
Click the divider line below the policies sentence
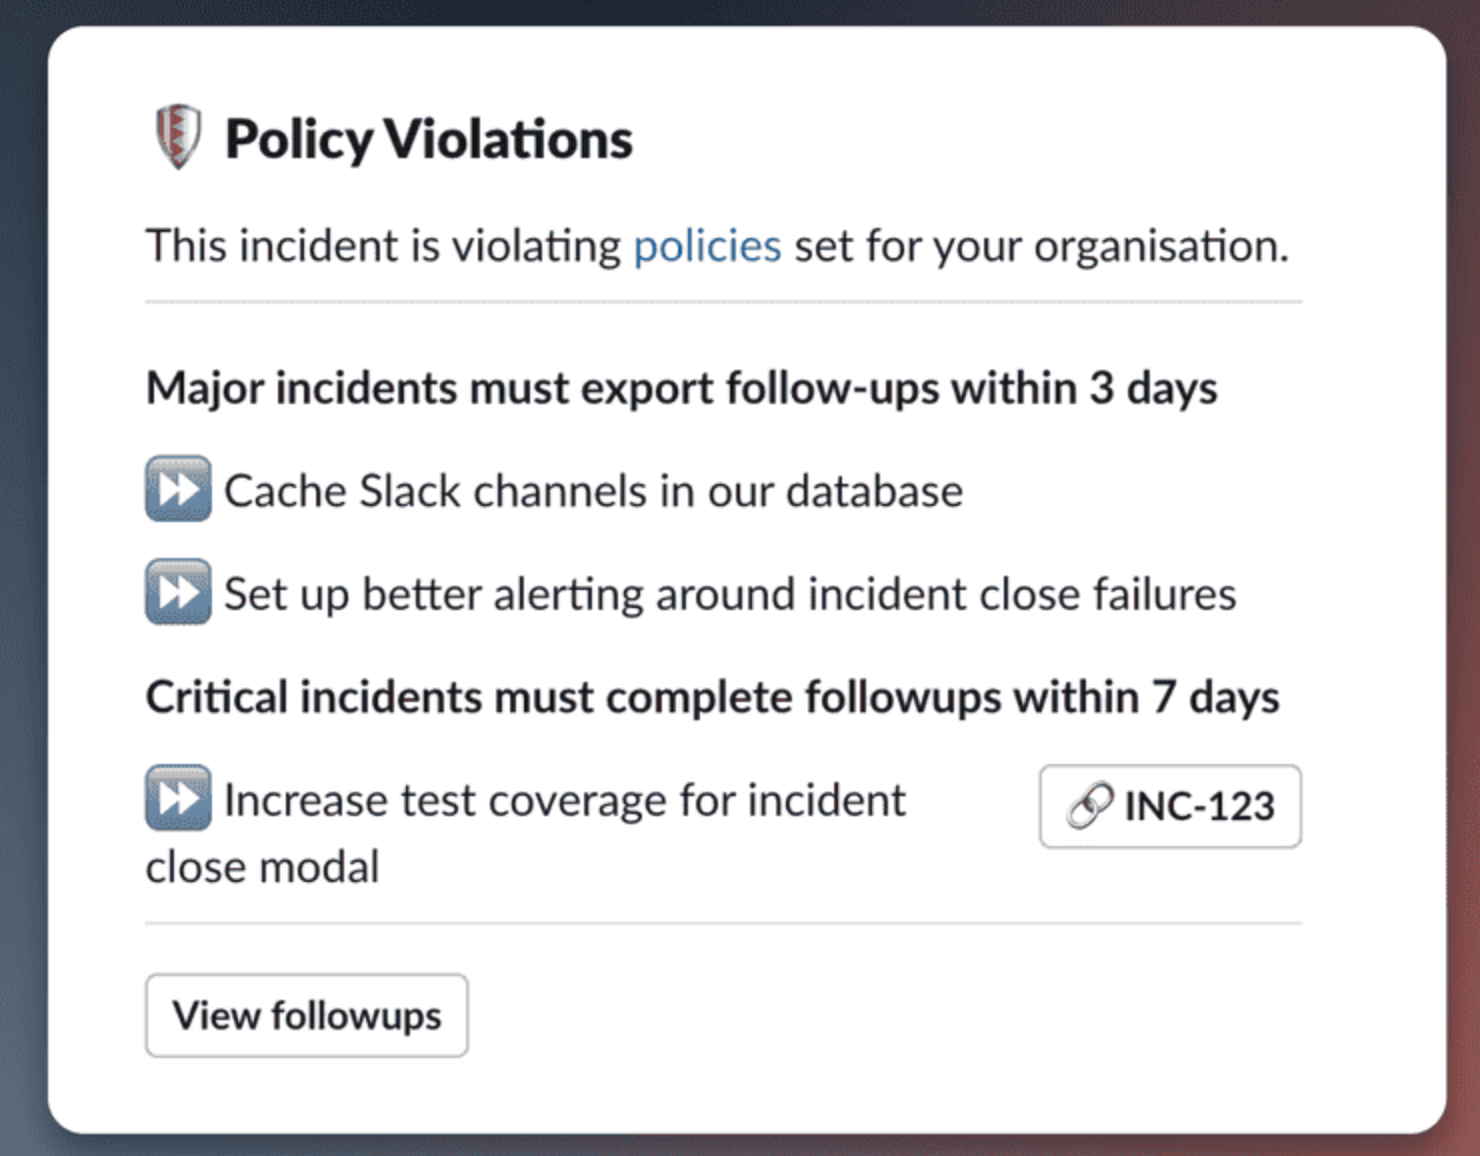[x=723, y=301]
